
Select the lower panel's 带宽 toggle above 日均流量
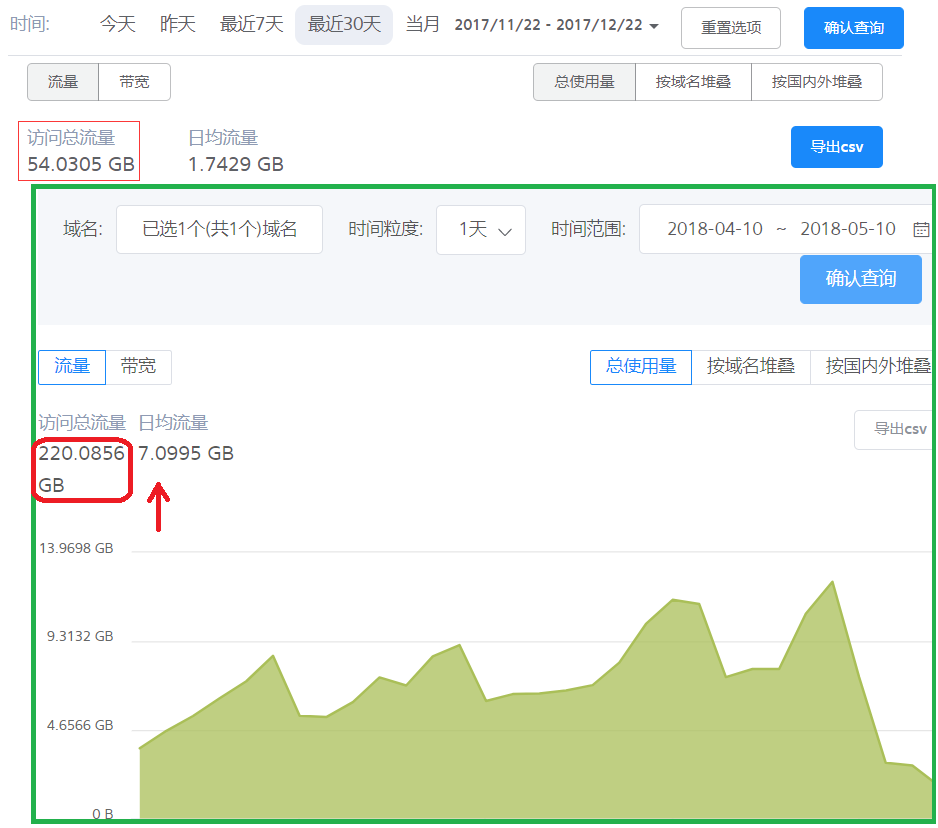click(138, 367)
